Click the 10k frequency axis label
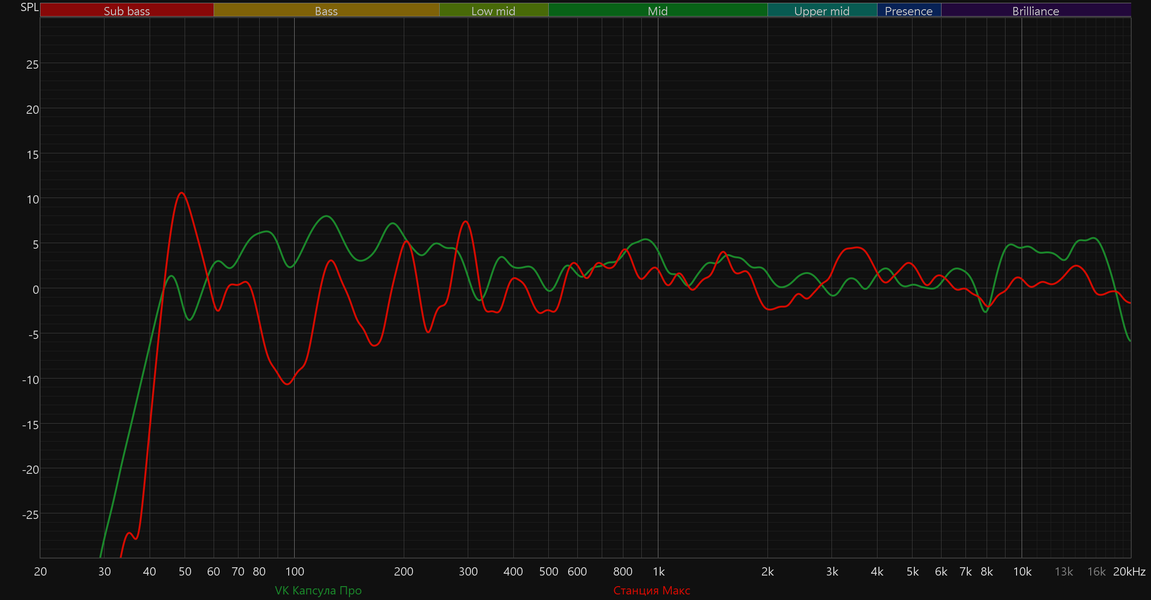The height and width of the screenshot is (600, 1151). click(x=1022, y=572)
